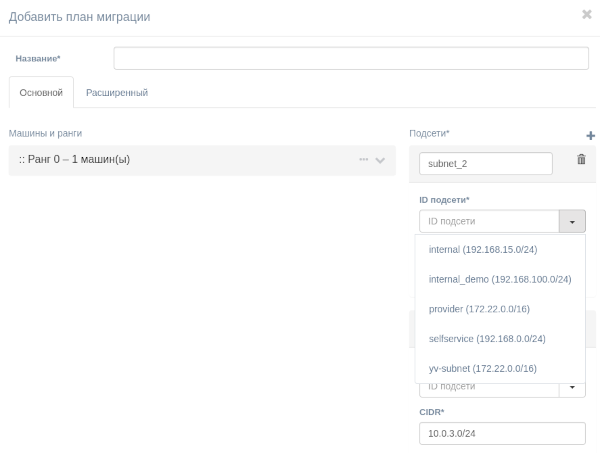
Task: Click the Название text field
Action: 350,58
